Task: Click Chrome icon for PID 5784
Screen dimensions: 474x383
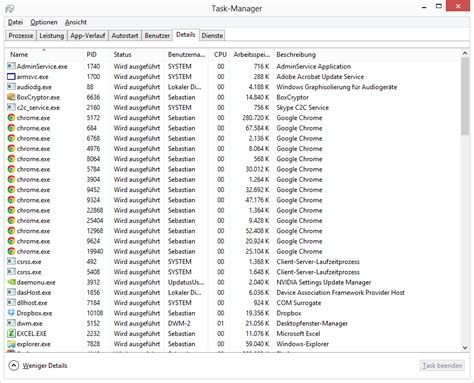Action: click(11, 169)
